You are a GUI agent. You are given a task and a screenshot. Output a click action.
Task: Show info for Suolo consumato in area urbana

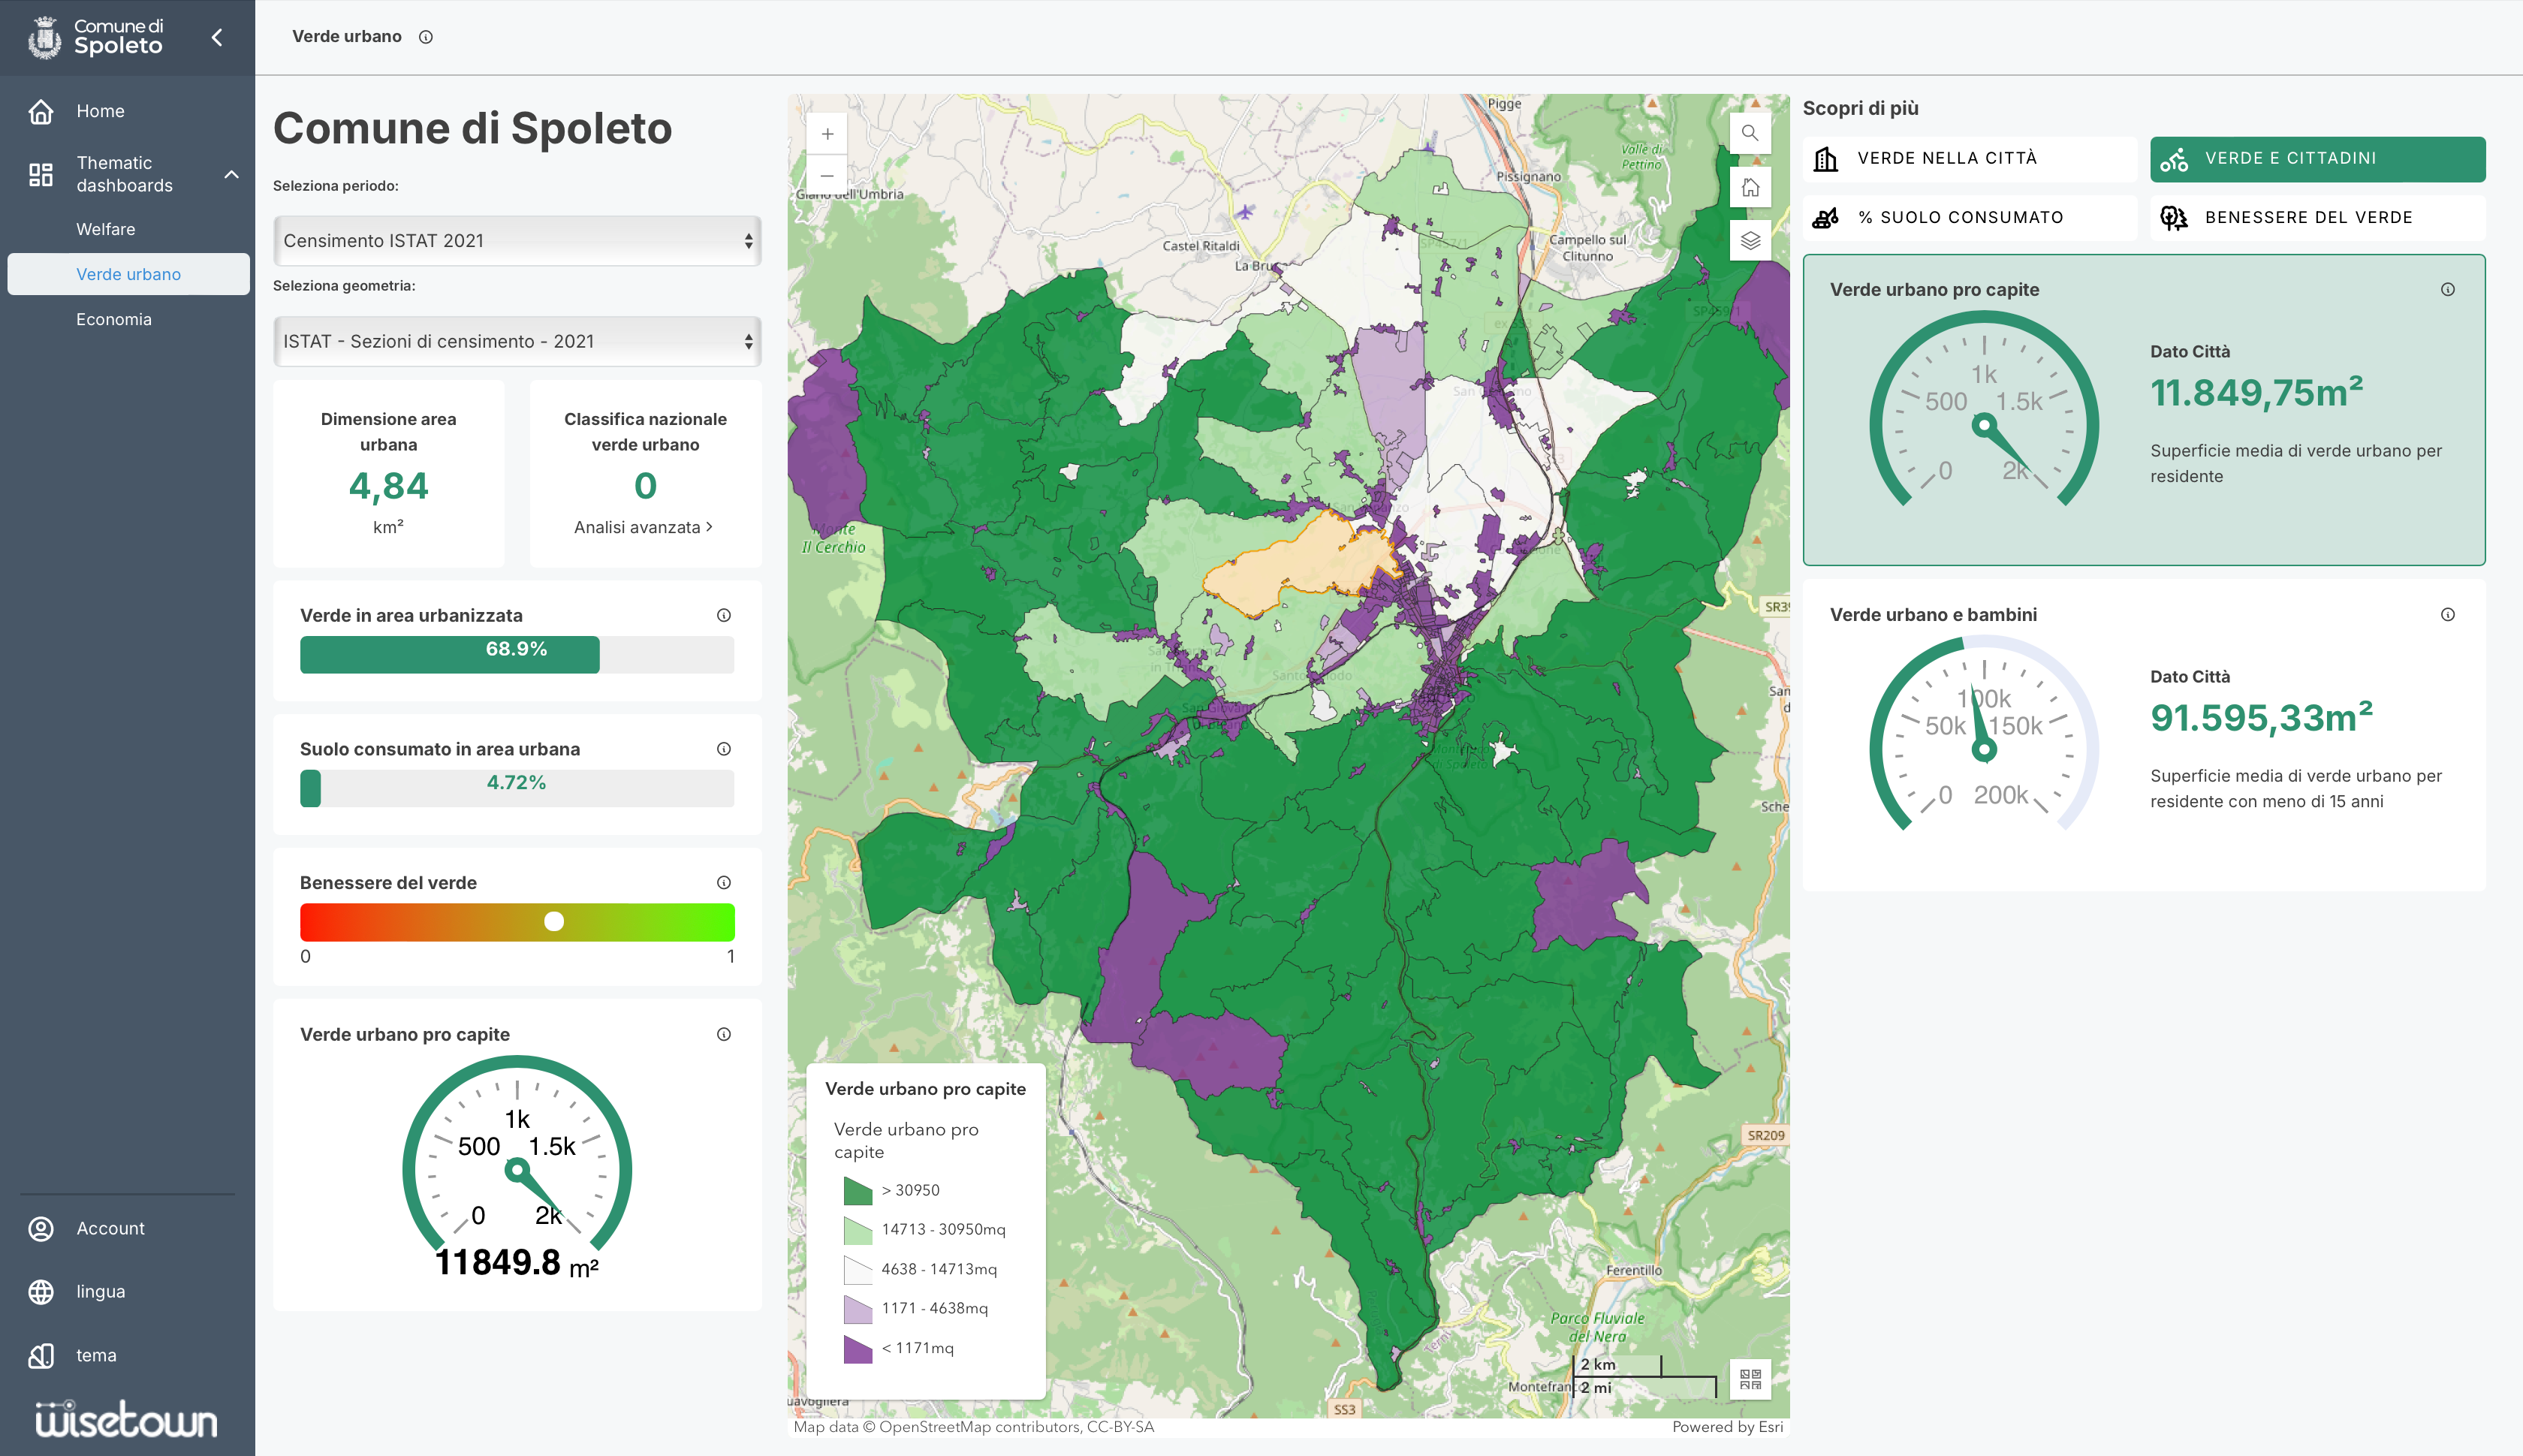coord(724,749)
